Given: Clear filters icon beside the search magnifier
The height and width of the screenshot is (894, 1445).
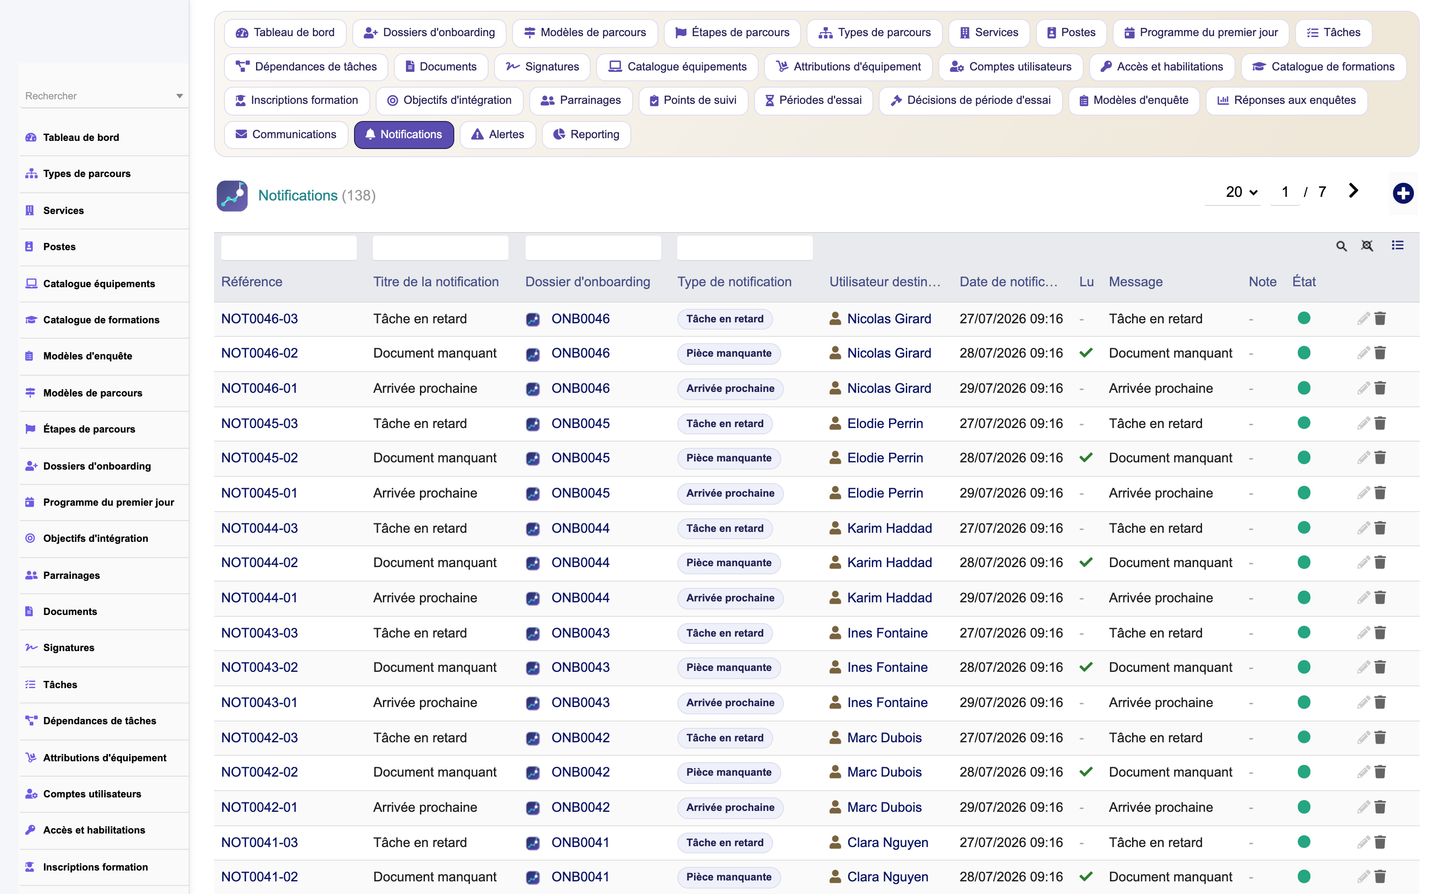Looking at the screenshot, I should point(1367,246).
